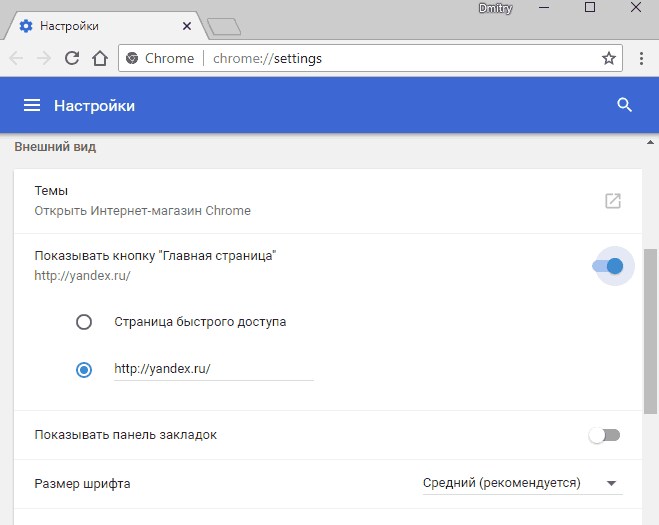Bookmark this page with the star
Image resolution: width=659 pixels, height=525 pixels.
pyautogui.click(x=609, y=58)
